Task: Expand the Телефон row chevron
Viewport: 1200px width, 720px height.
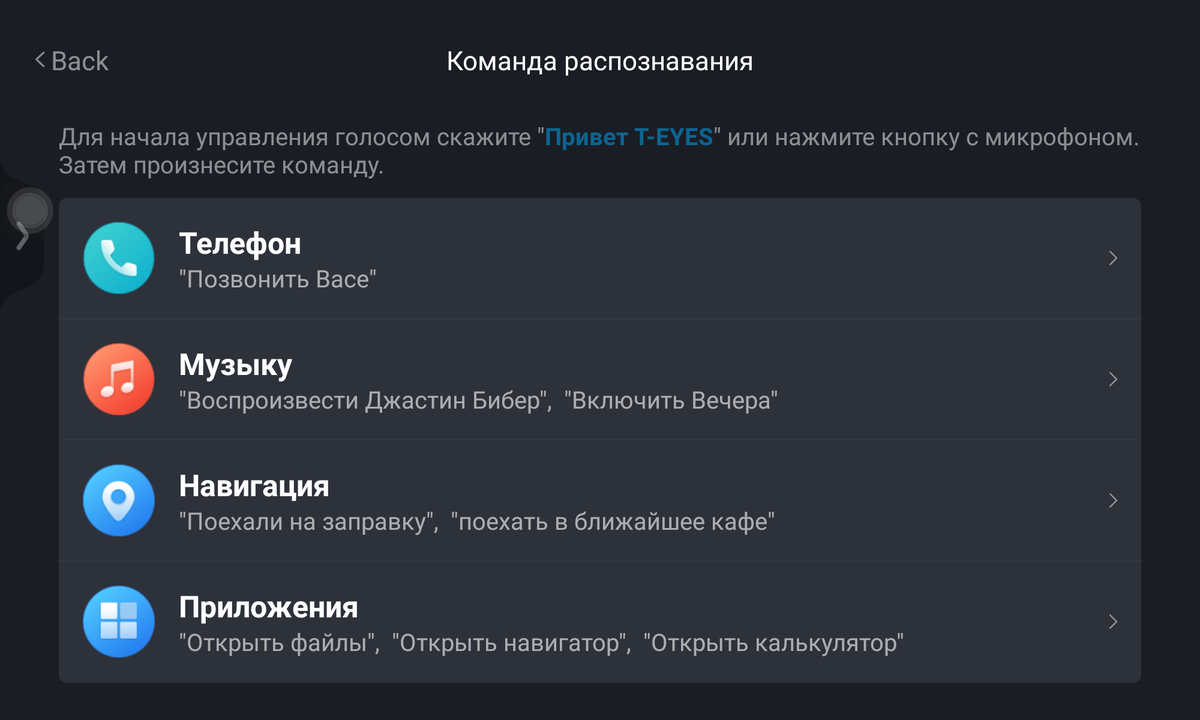Action: [x=1112, y=258]
